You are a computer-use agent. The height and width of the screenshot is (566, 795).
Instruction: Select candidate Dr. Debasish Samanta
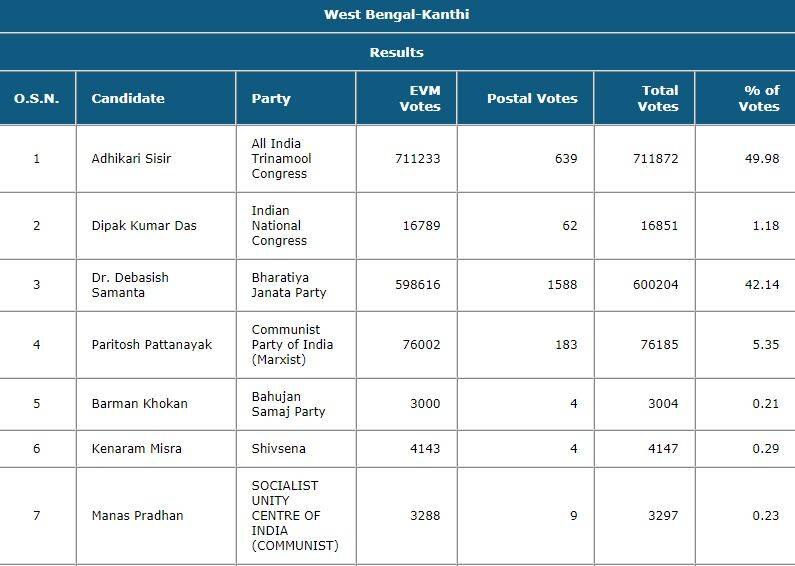point(130,285)
